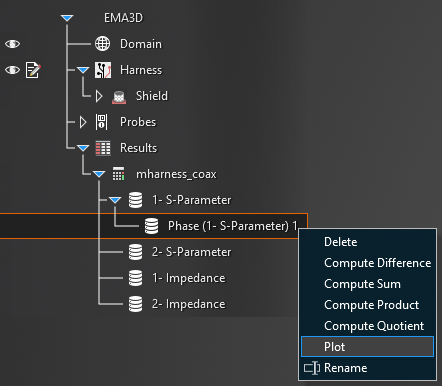The width and height of the screenshot is (442, 386).
Task: Click the Probes node icon
Action: tap(102, 122)
